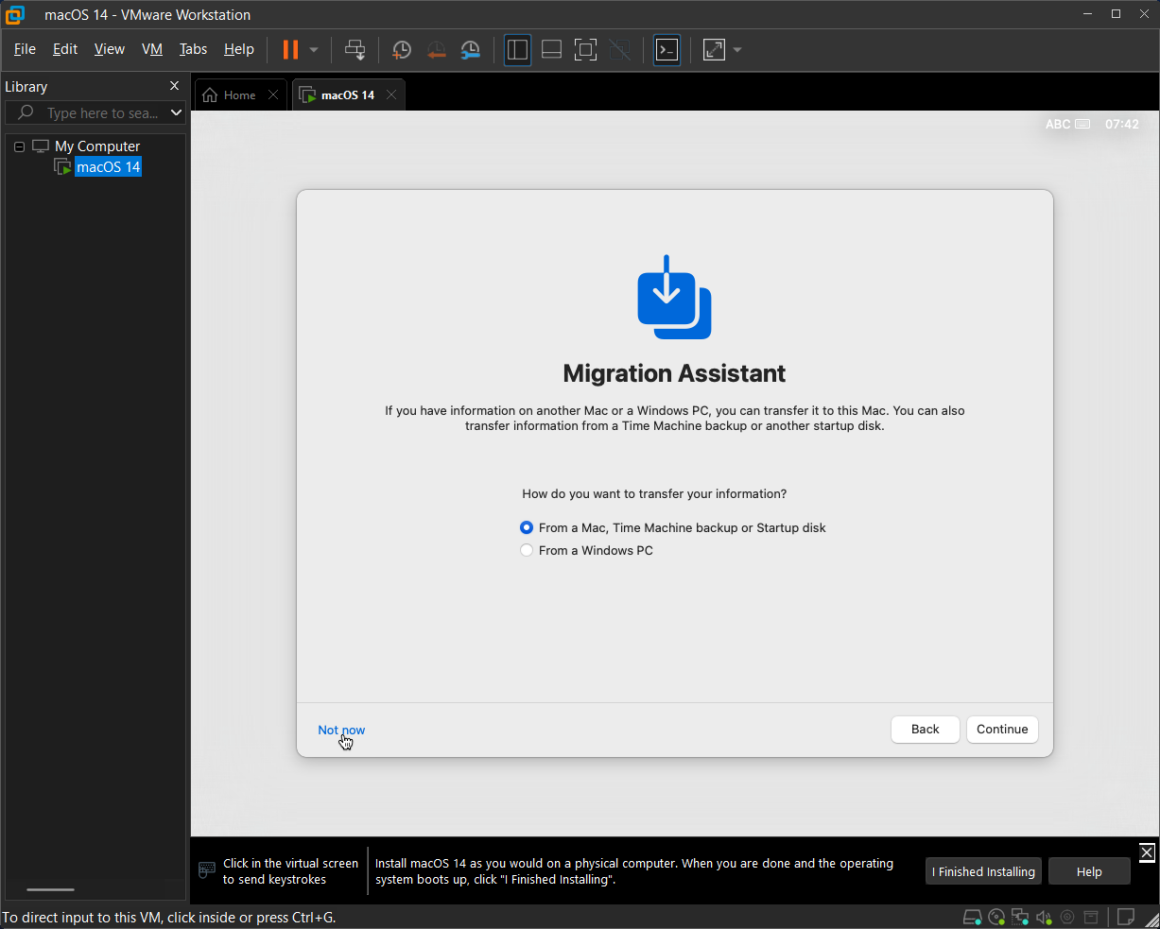Open the View menu
This screenshot has height=929, width=1160.
pyautogui.click(x=109, y=49)
